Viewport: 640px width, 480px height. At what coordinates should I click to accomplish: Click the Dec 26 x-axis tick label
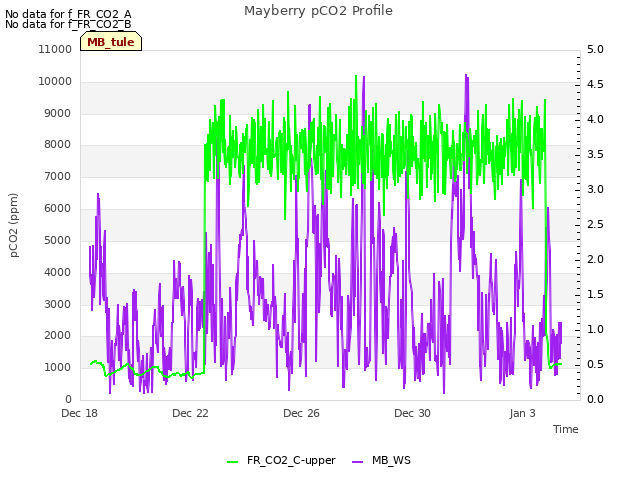pos(302,413)
